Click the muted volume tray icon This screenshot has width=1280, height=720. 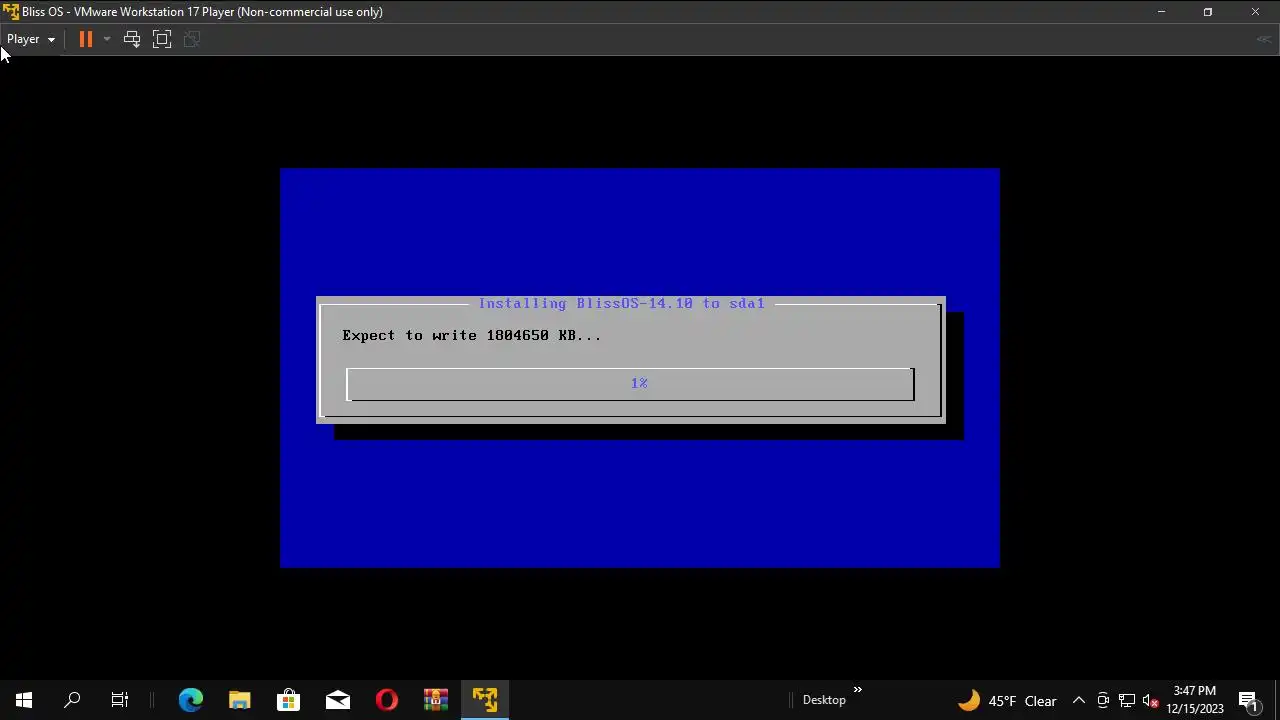[1151, 701]
